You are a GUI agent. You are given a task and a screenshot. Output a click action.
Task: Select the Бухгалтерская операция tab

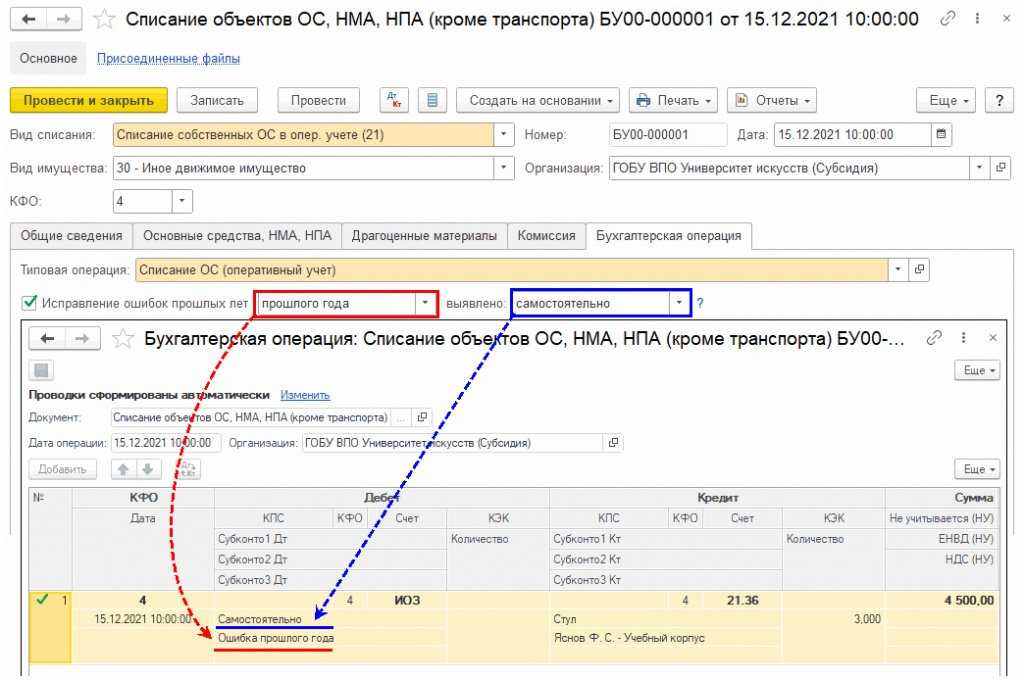(x=669, y=236)
